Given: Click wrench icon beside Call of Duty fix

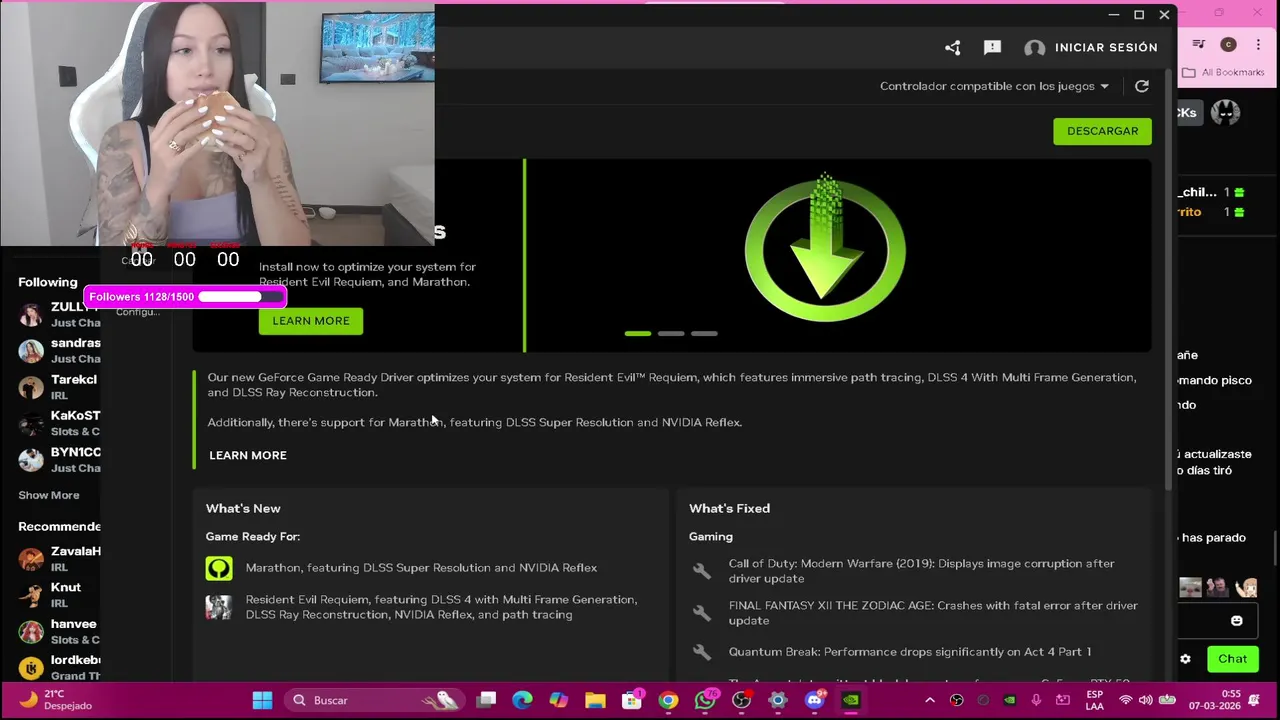Looking at the screenshot, I should click(x=702, y=571).
